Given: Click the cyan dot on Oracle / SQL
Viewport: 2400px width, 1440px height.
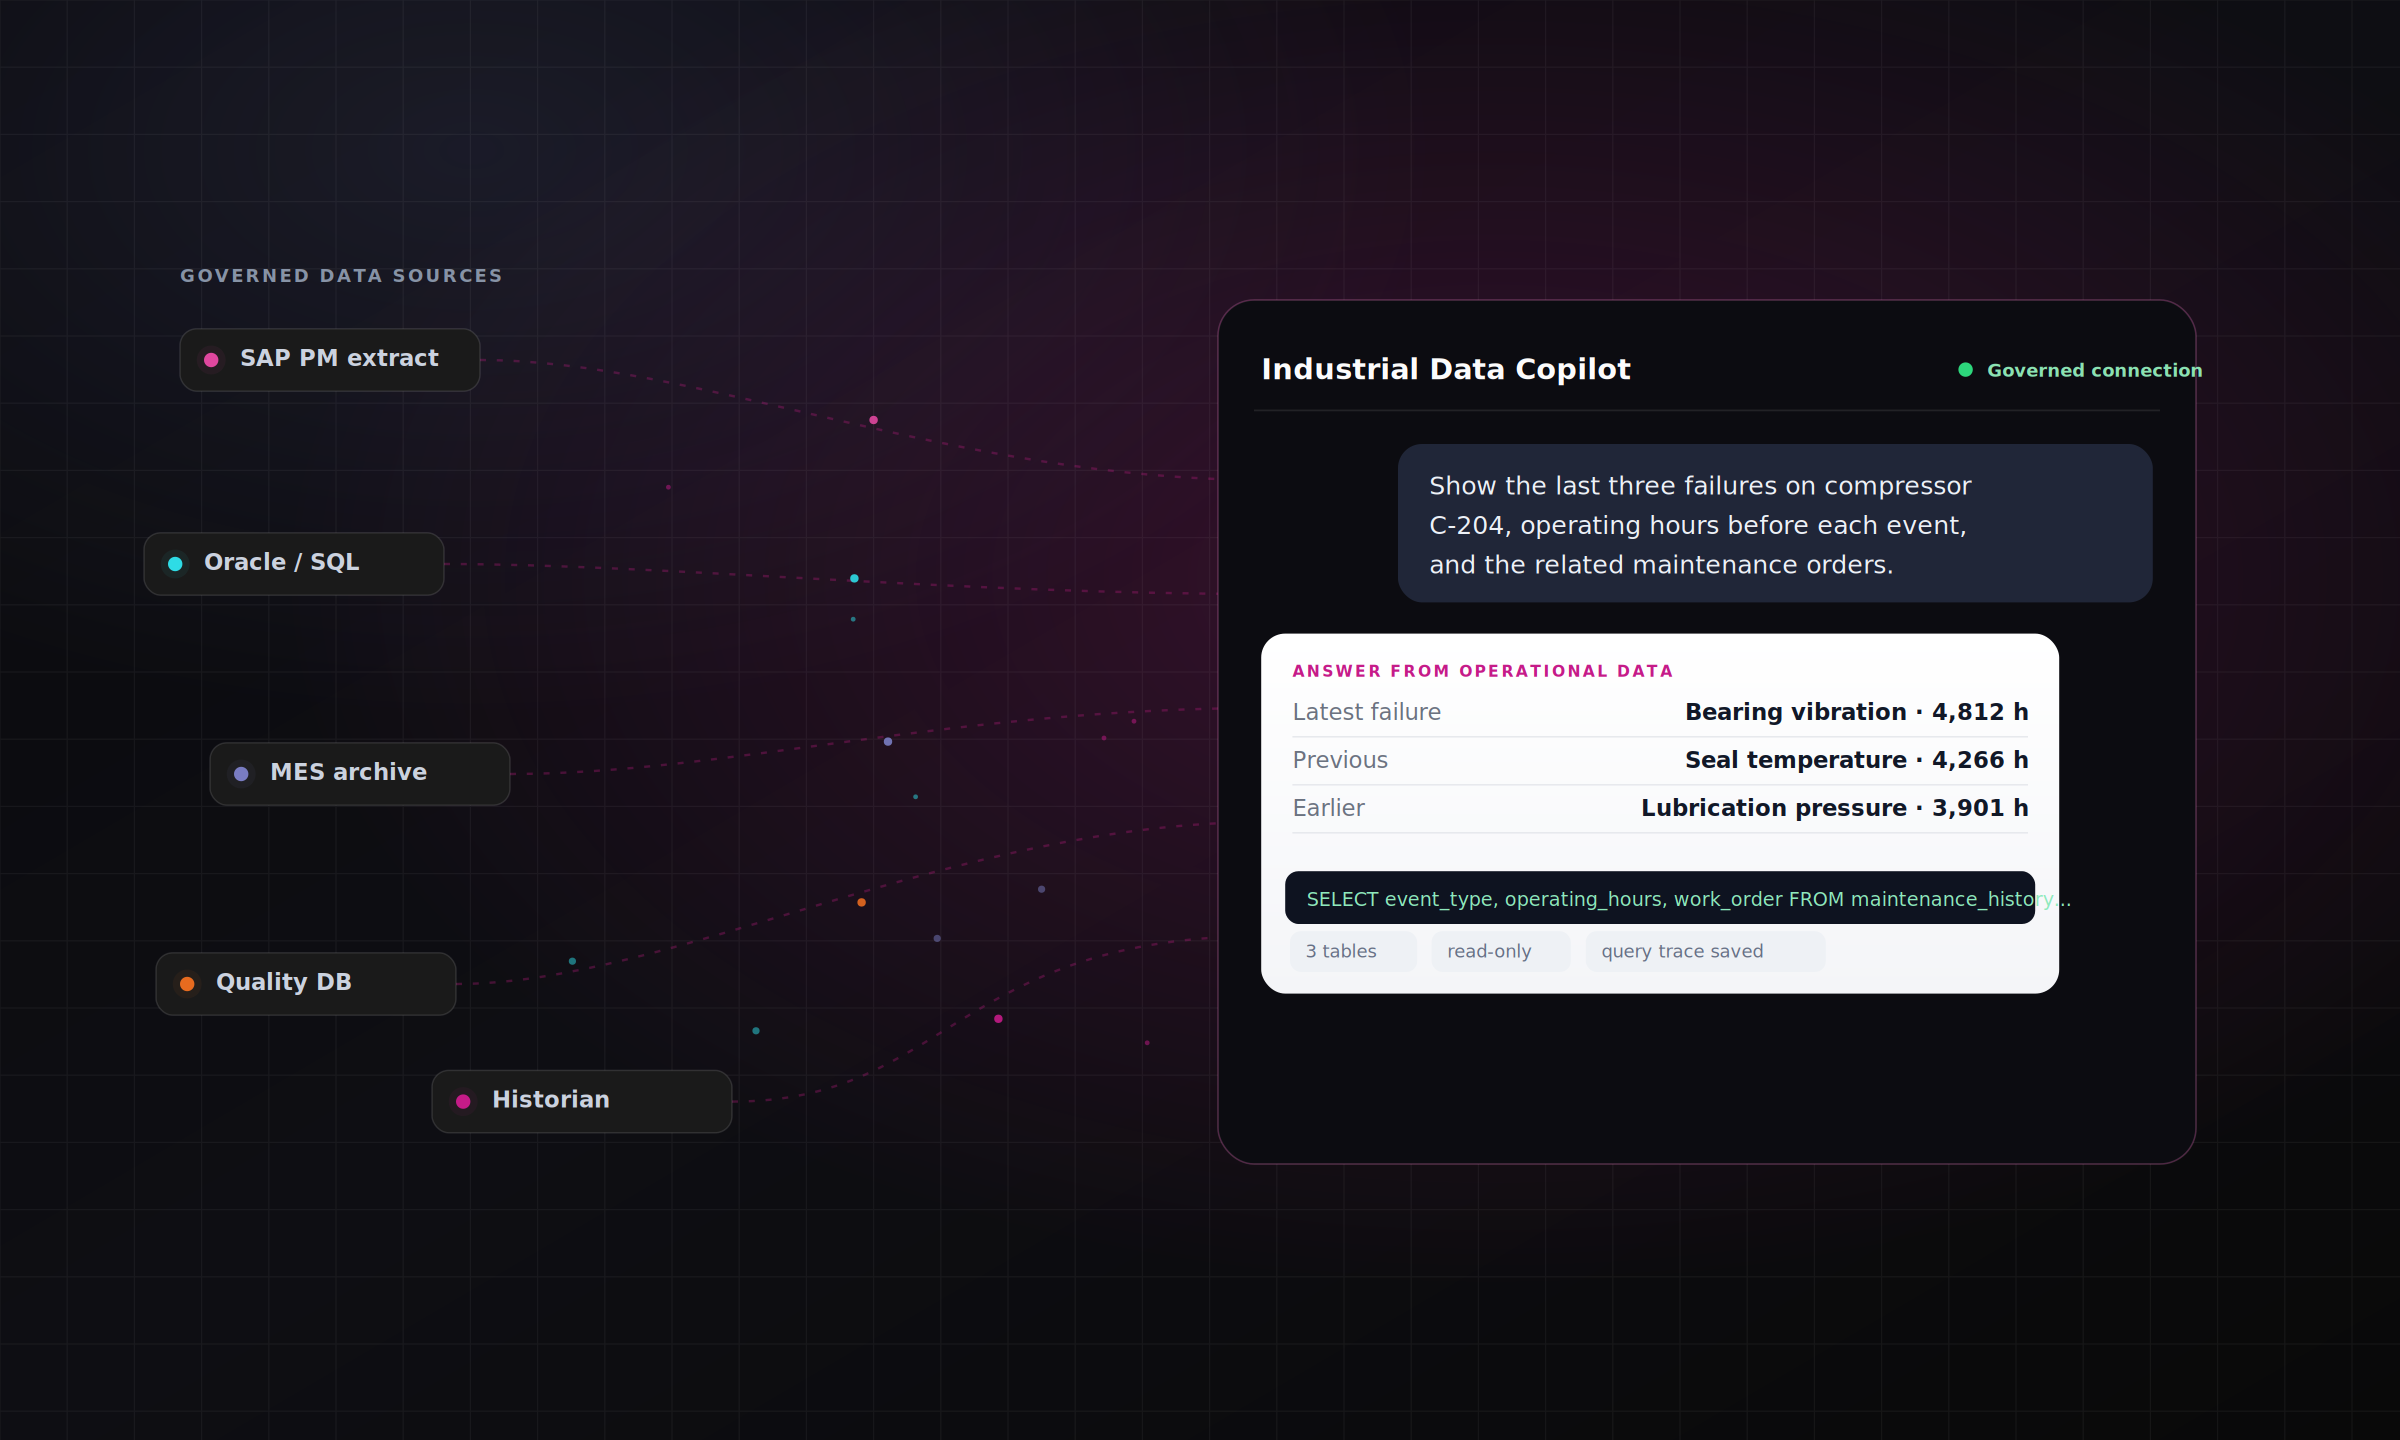Looking at the screenshot, I should pyautogui.click(x=175, y=564).
